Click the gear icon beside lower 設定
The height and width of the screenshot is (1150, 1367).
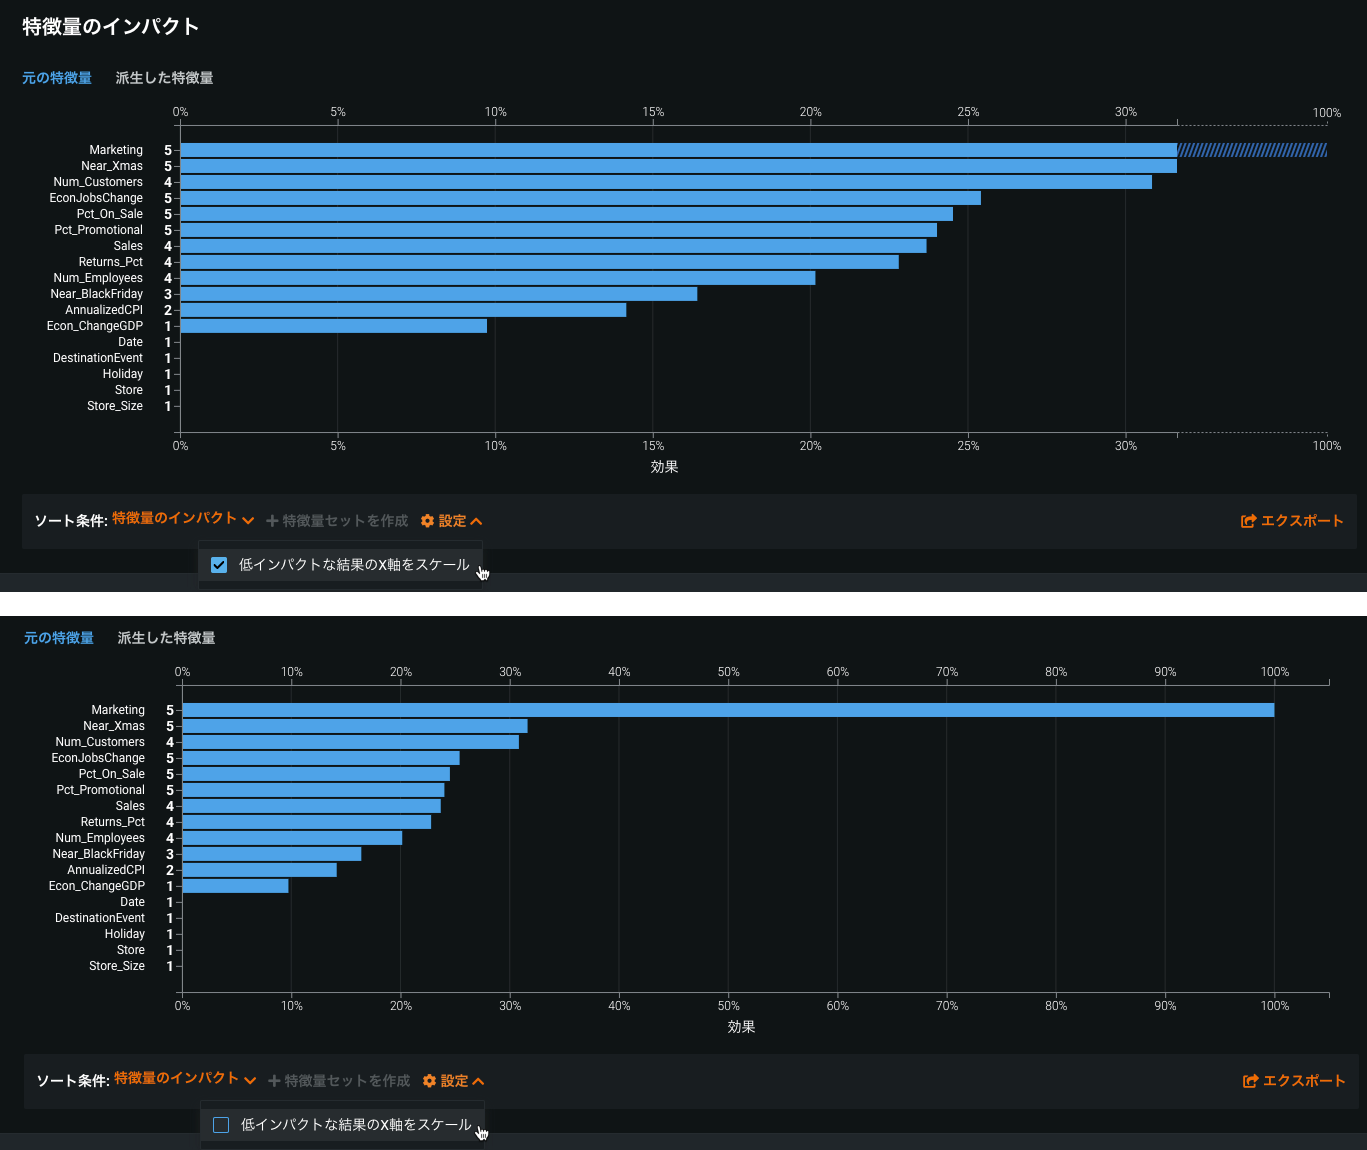tap(429, 1081)
